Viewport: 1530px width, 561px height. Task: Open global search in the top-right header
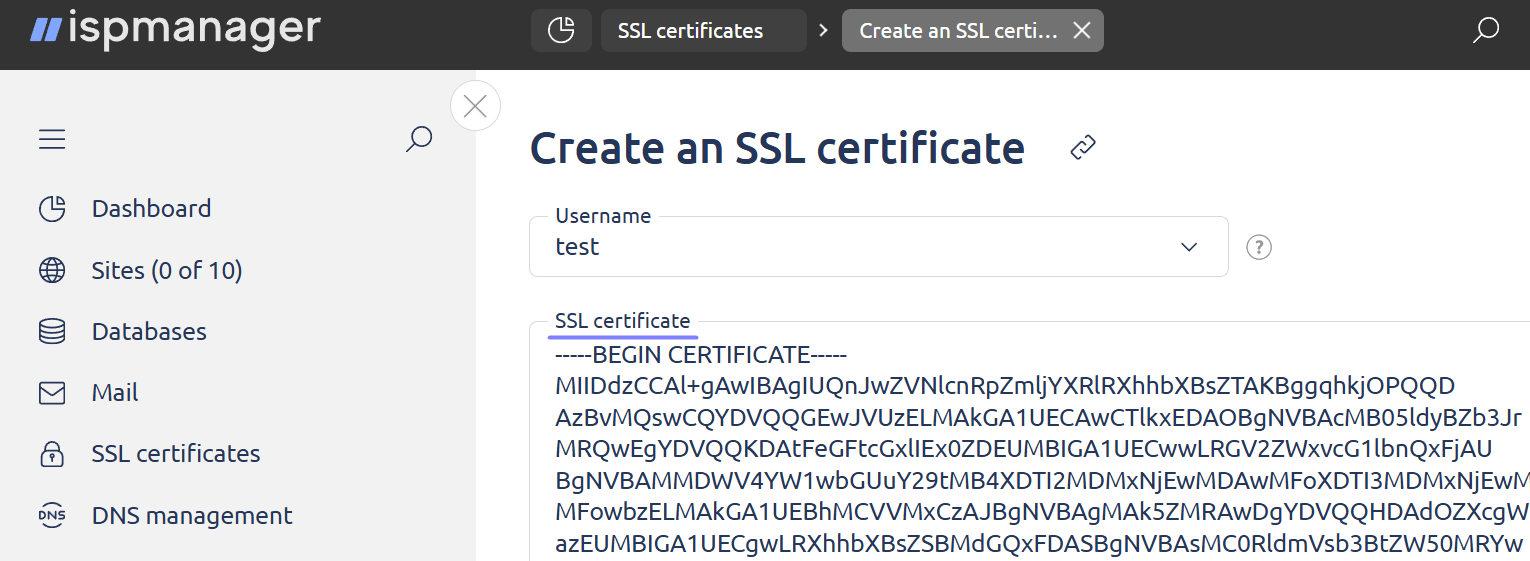[x=1485, y=31]
